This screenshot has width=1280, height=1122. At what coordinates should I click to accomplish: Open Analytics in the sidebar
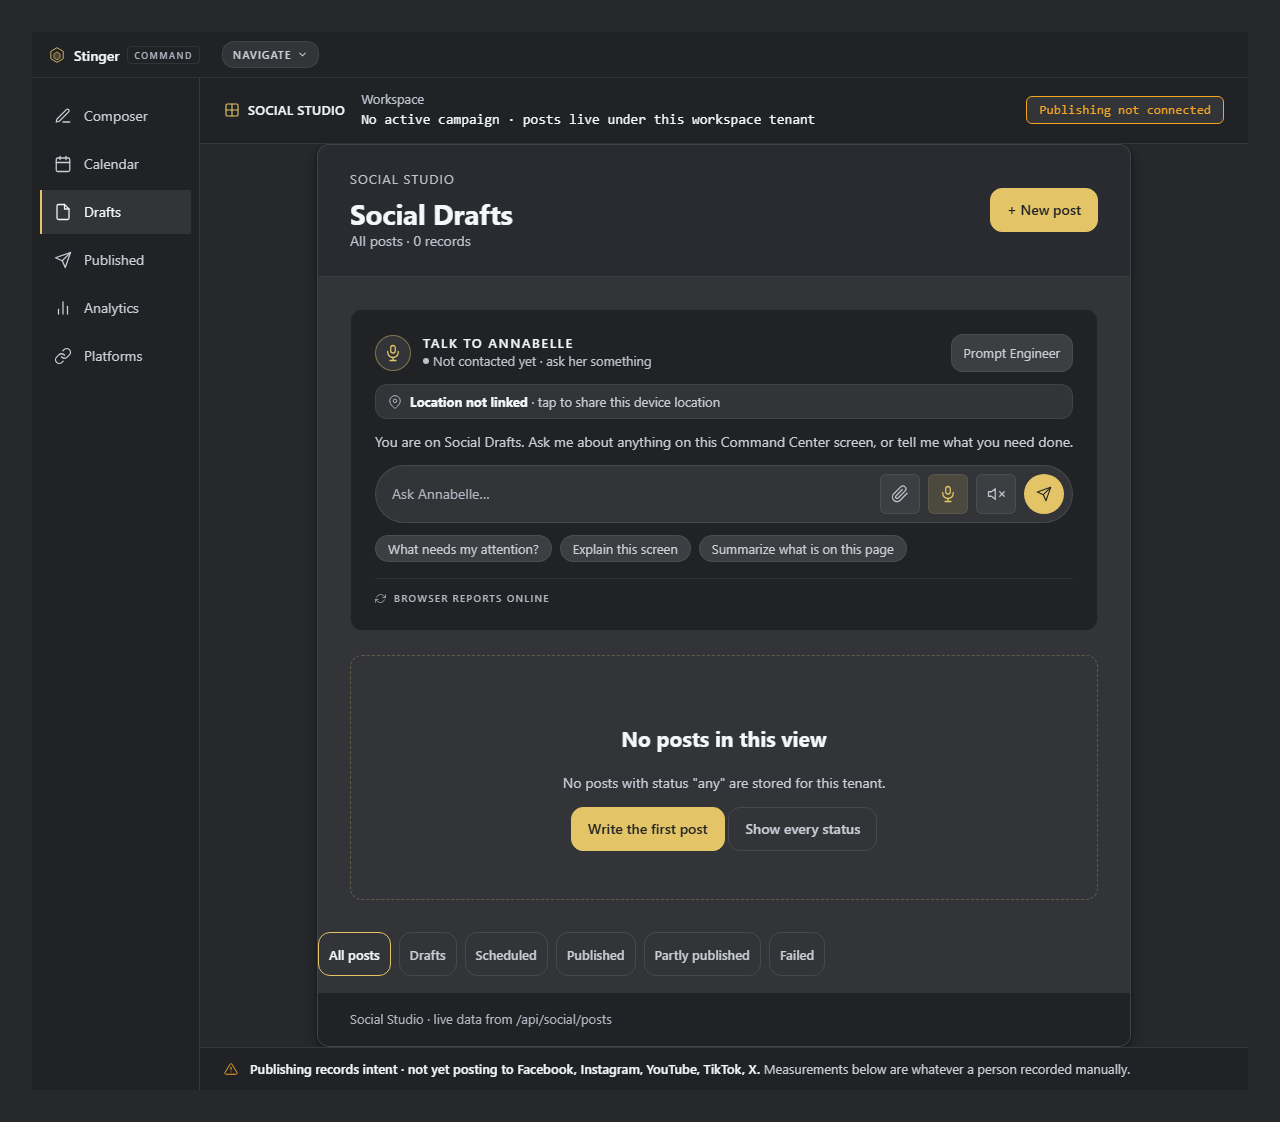tap(116, 308)
